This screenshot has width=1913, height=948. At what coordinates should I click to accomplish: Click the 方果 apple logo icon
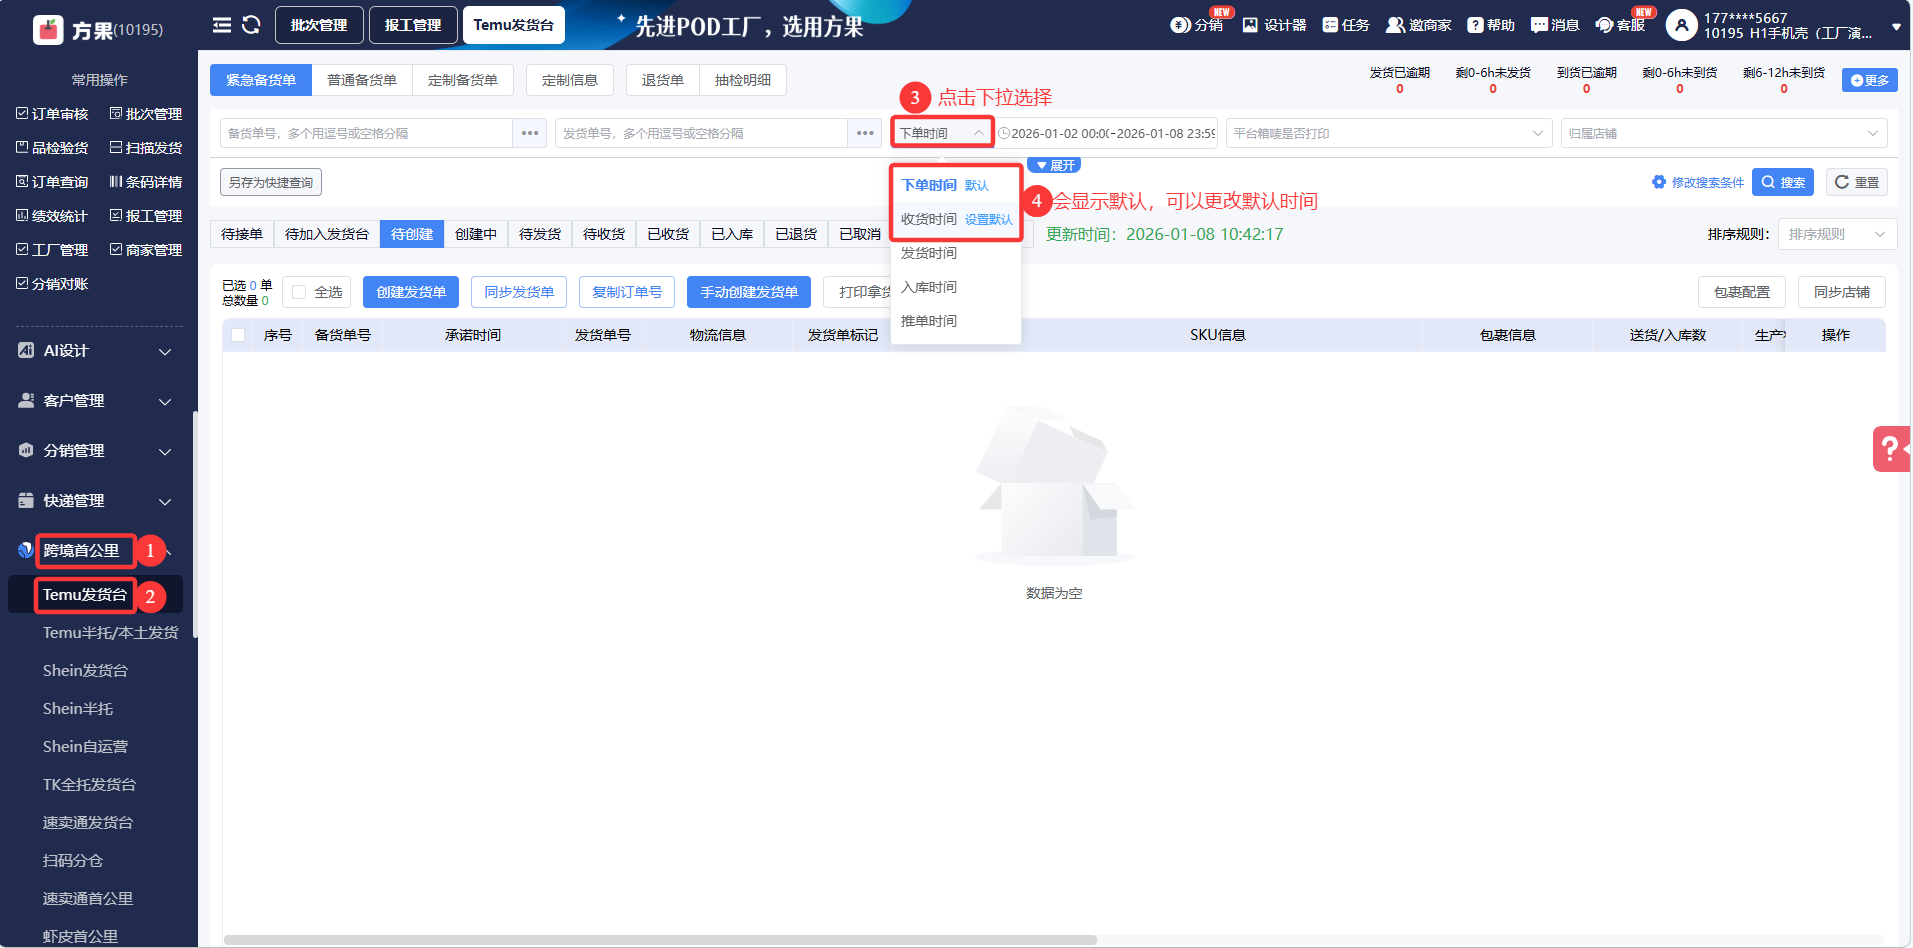point(48,29)
